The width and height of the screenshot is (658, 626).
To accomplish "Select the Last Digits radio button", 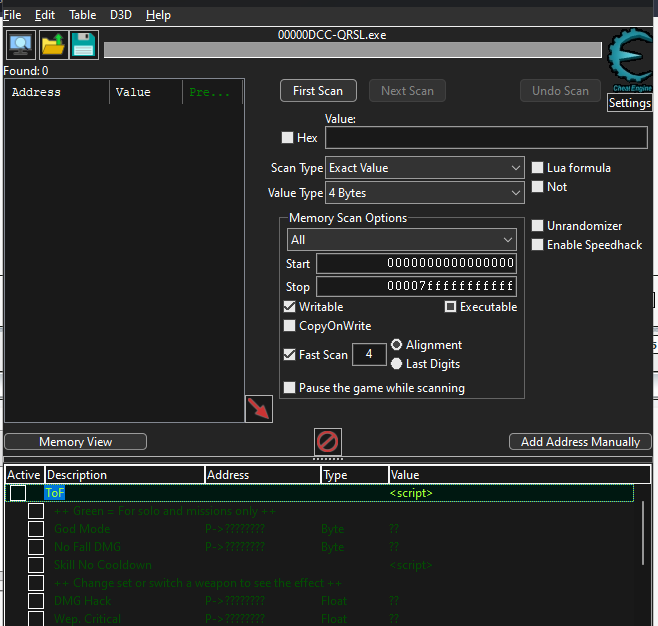I will 396,364.
